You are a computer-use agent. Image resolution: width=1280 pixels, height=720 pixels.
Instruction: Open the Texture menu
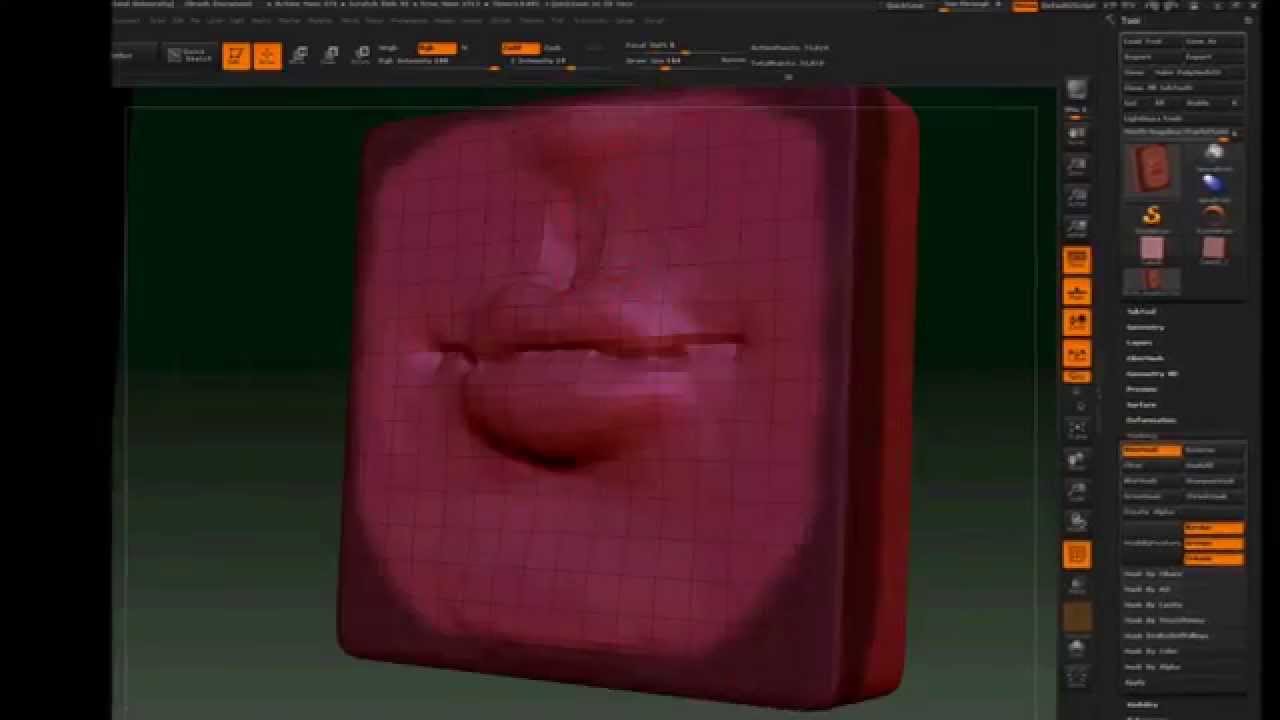click(x=532, y=20)
